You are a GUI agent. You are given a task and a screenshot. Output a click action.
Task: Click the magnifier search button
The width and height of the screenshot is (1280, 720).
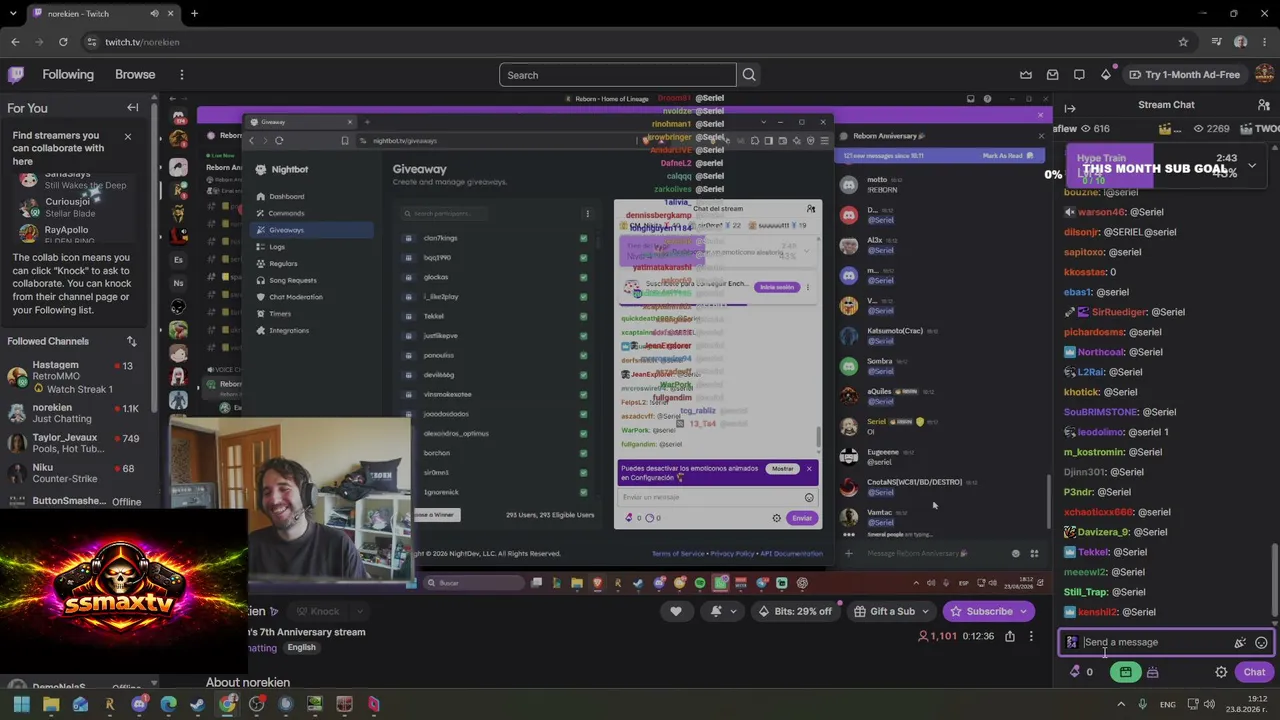[x=749, y=75]
